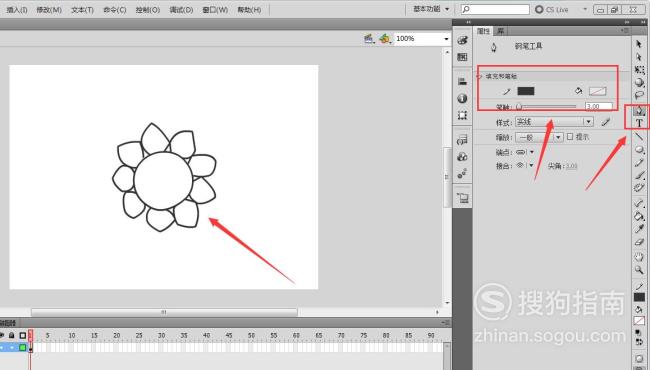
Task: Open the Project panel from the dock
Action: pyautogui.click(x=462, y=198)
